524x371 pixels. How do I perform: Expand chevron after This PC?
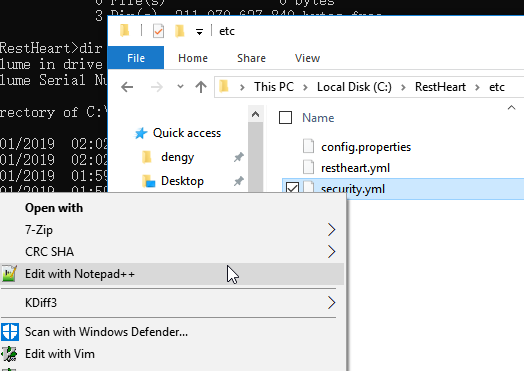click(305, 88)
